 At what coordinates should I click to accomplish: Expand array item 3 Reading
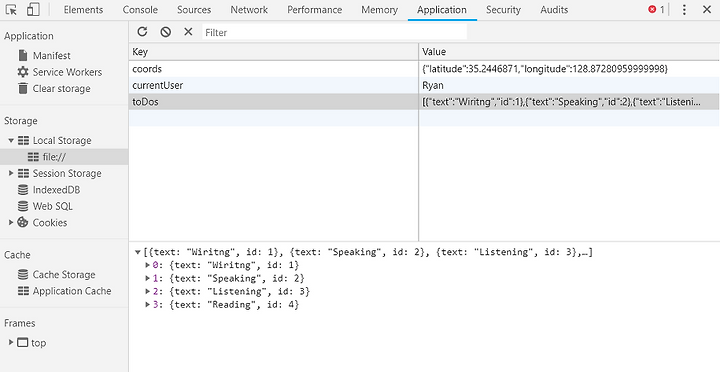148,304
